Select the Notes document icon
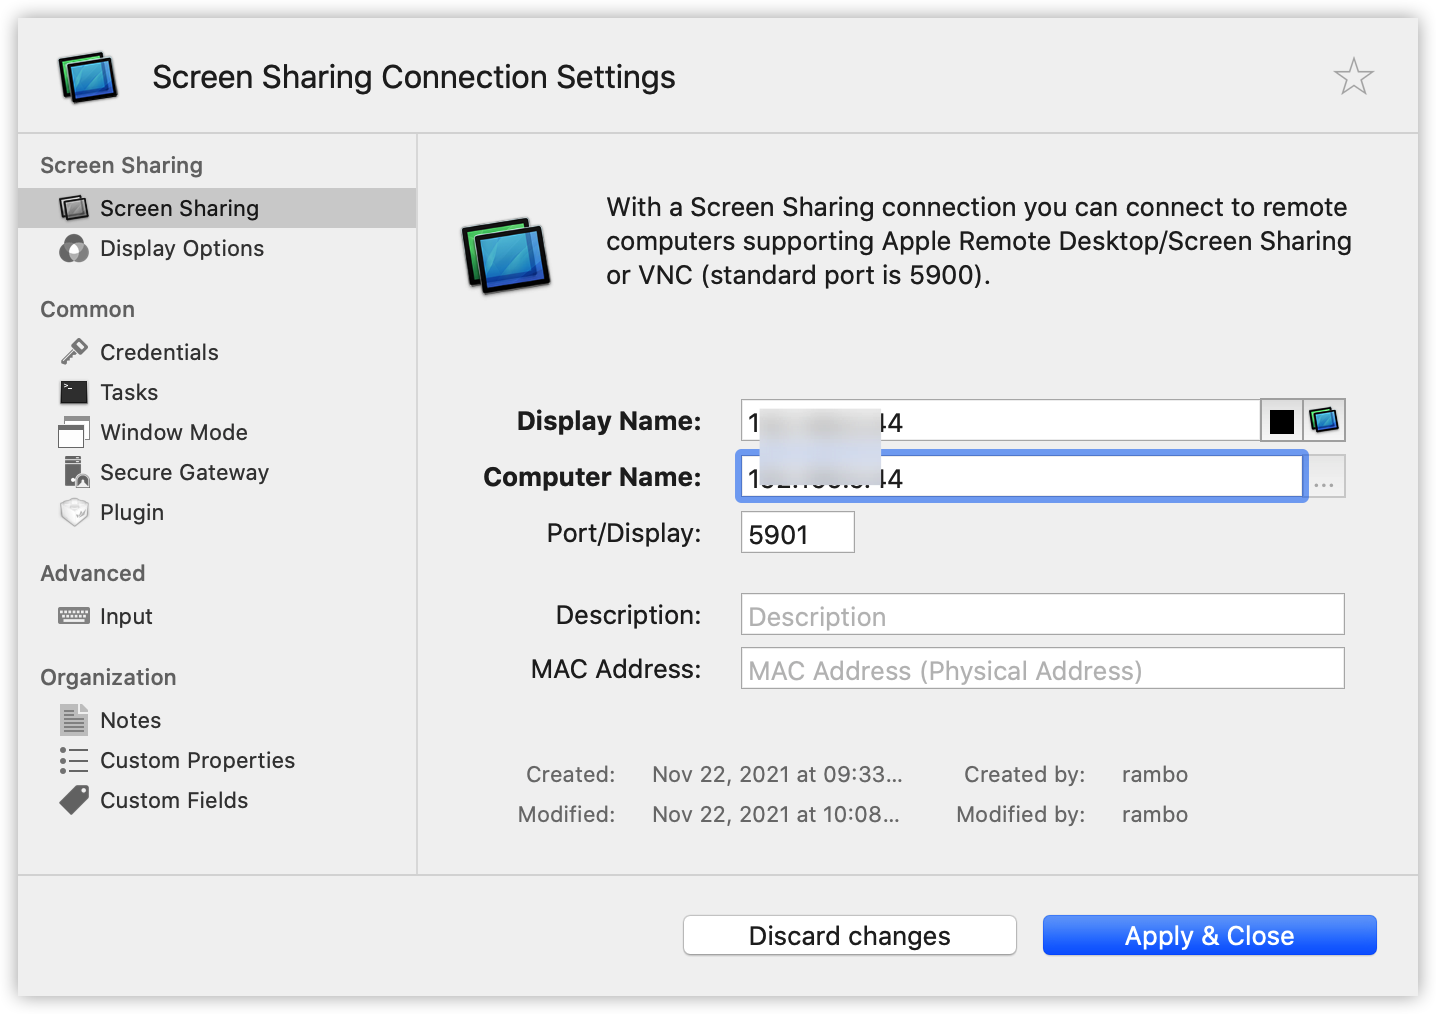 [x=74, y=719]
